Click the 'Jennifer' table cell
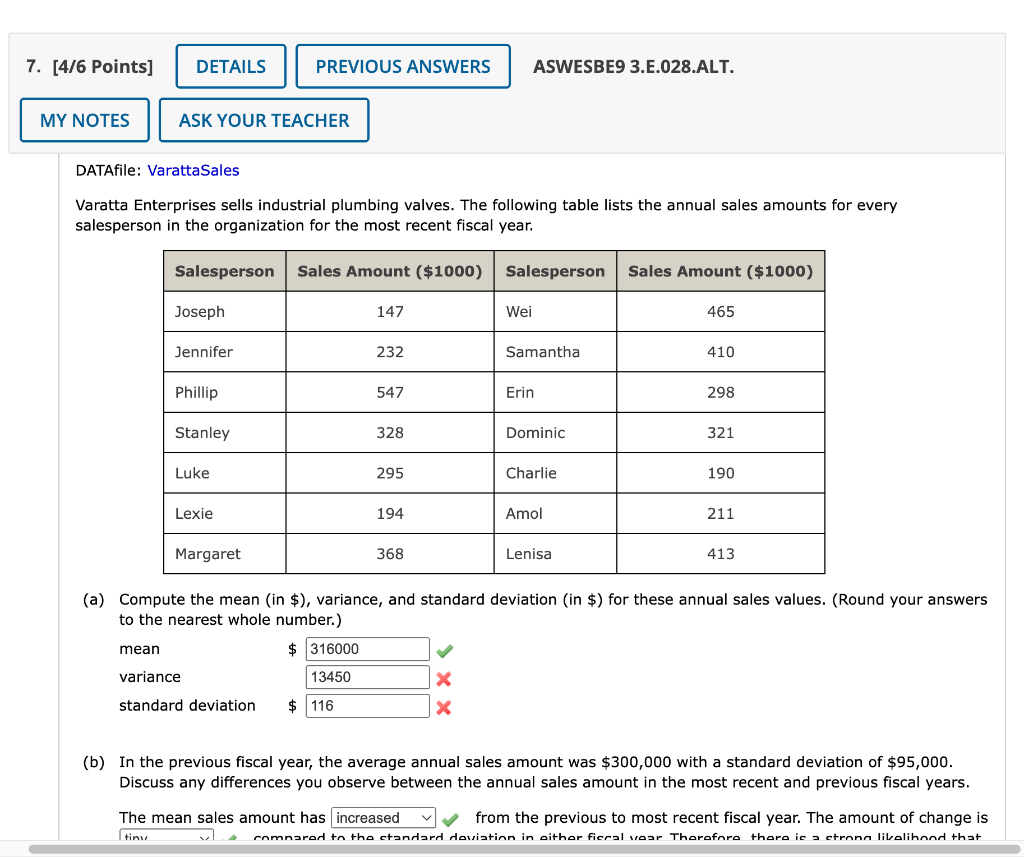Image resolution: width=1024 pixels, height=857 pixels. coord(225,352)
